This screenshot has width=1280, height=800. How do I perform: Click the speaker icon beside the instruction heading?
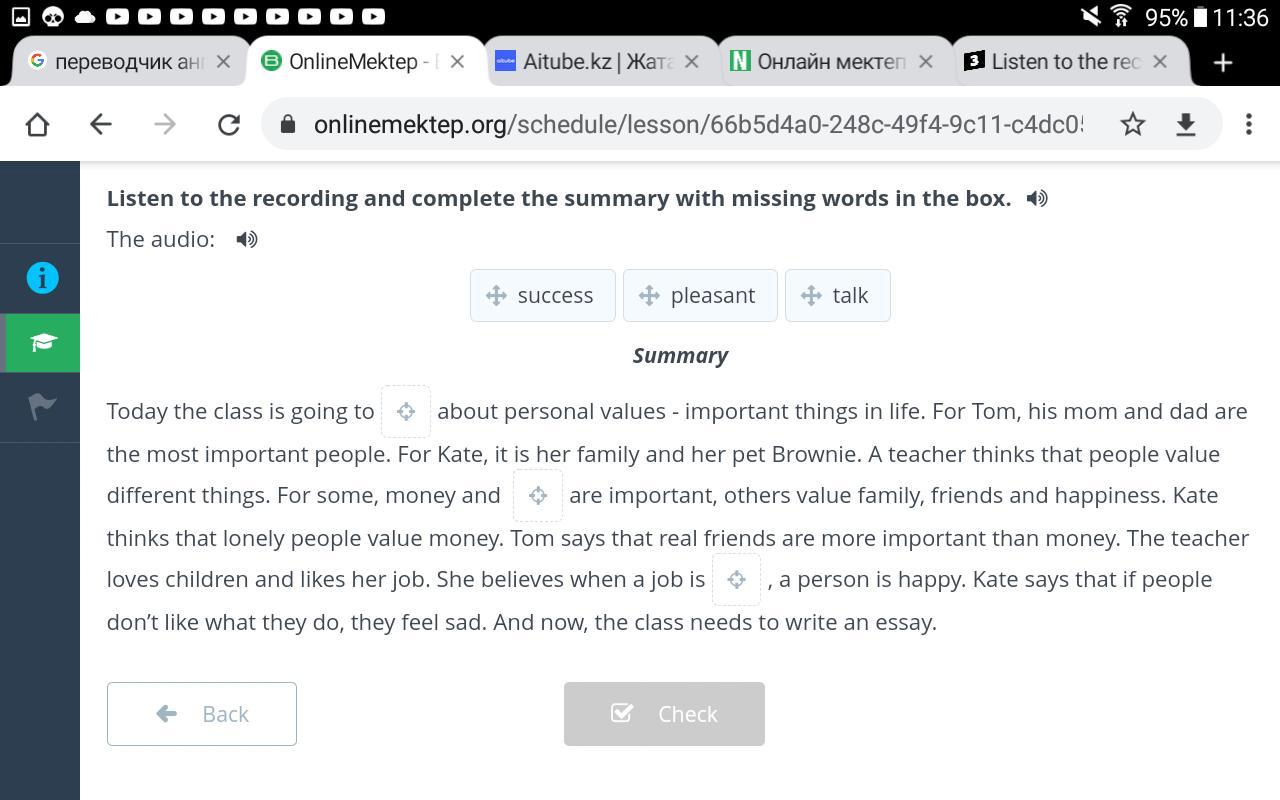(1037, 198)
